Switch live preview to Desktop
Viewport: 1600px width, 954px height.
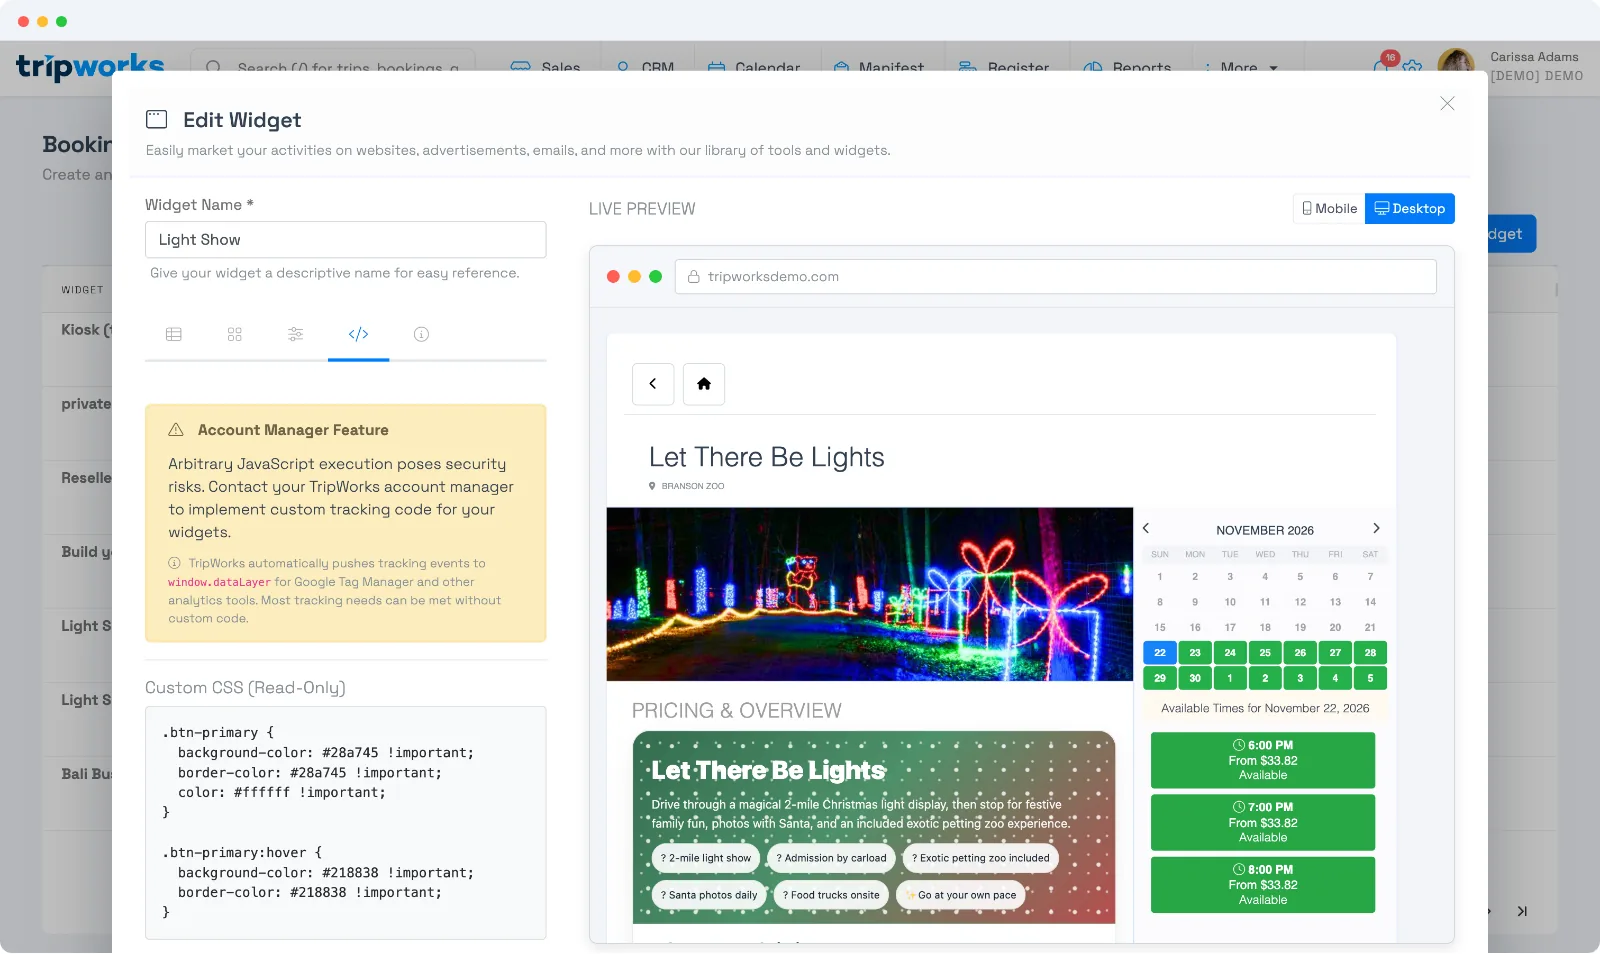tap(1410, 209)
